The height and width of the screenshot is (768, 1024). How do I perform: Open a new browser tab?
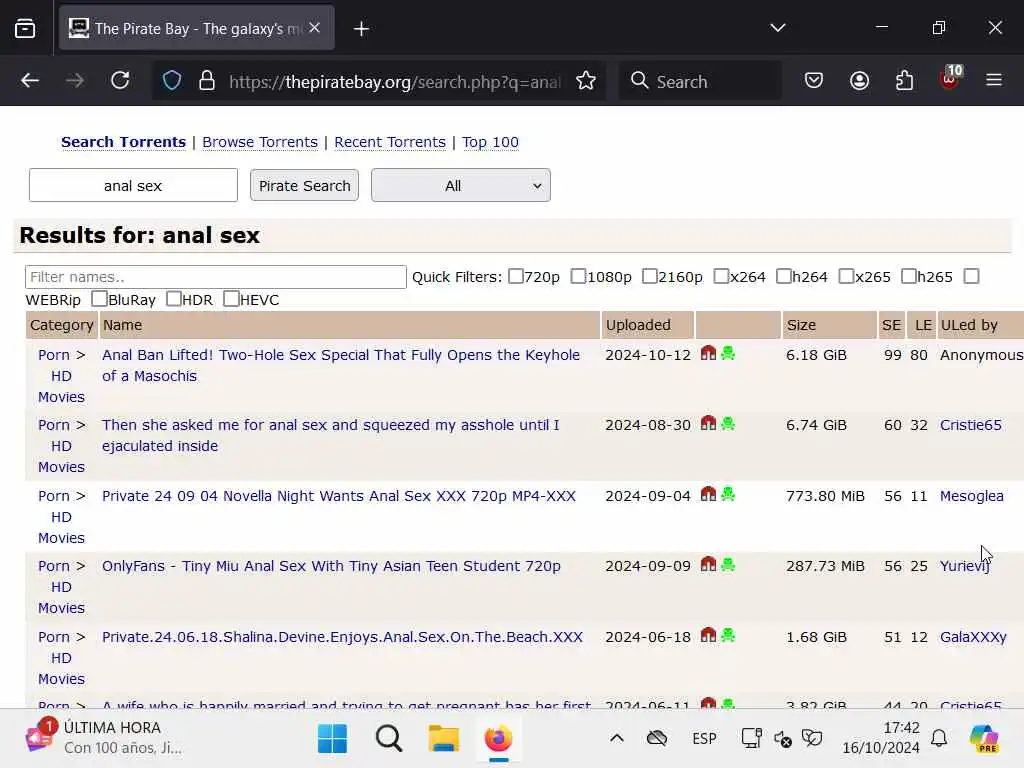pos(361,29)
